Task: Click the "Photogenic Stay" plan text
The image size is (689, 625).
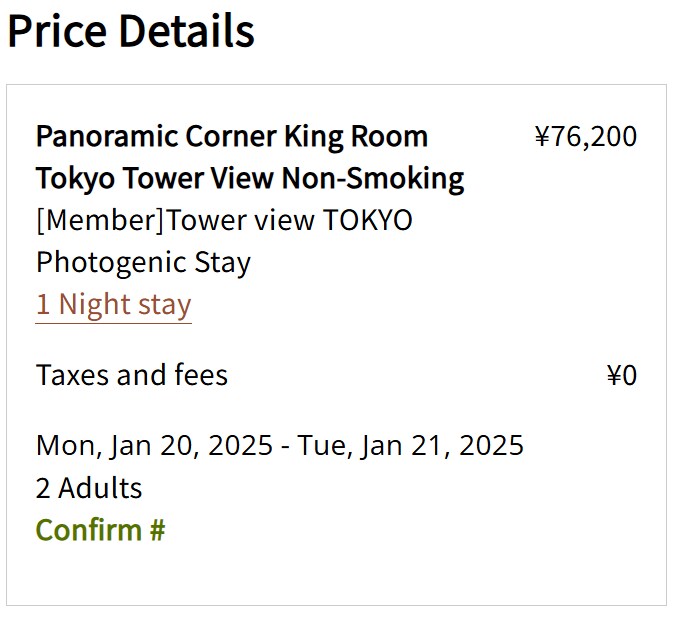Action: click(x=143, y=262)
